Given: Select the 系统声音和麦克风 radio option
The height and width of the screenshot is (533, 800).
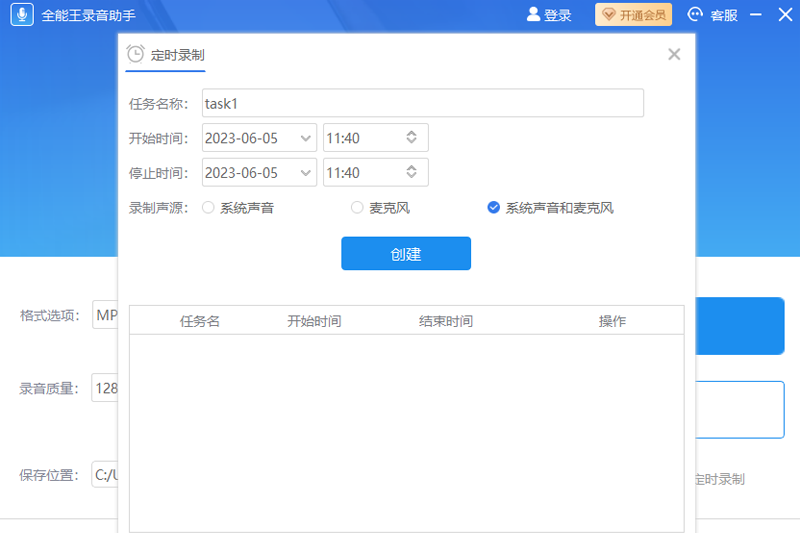Looking at the screenshot, I should [x=493, y=208].
